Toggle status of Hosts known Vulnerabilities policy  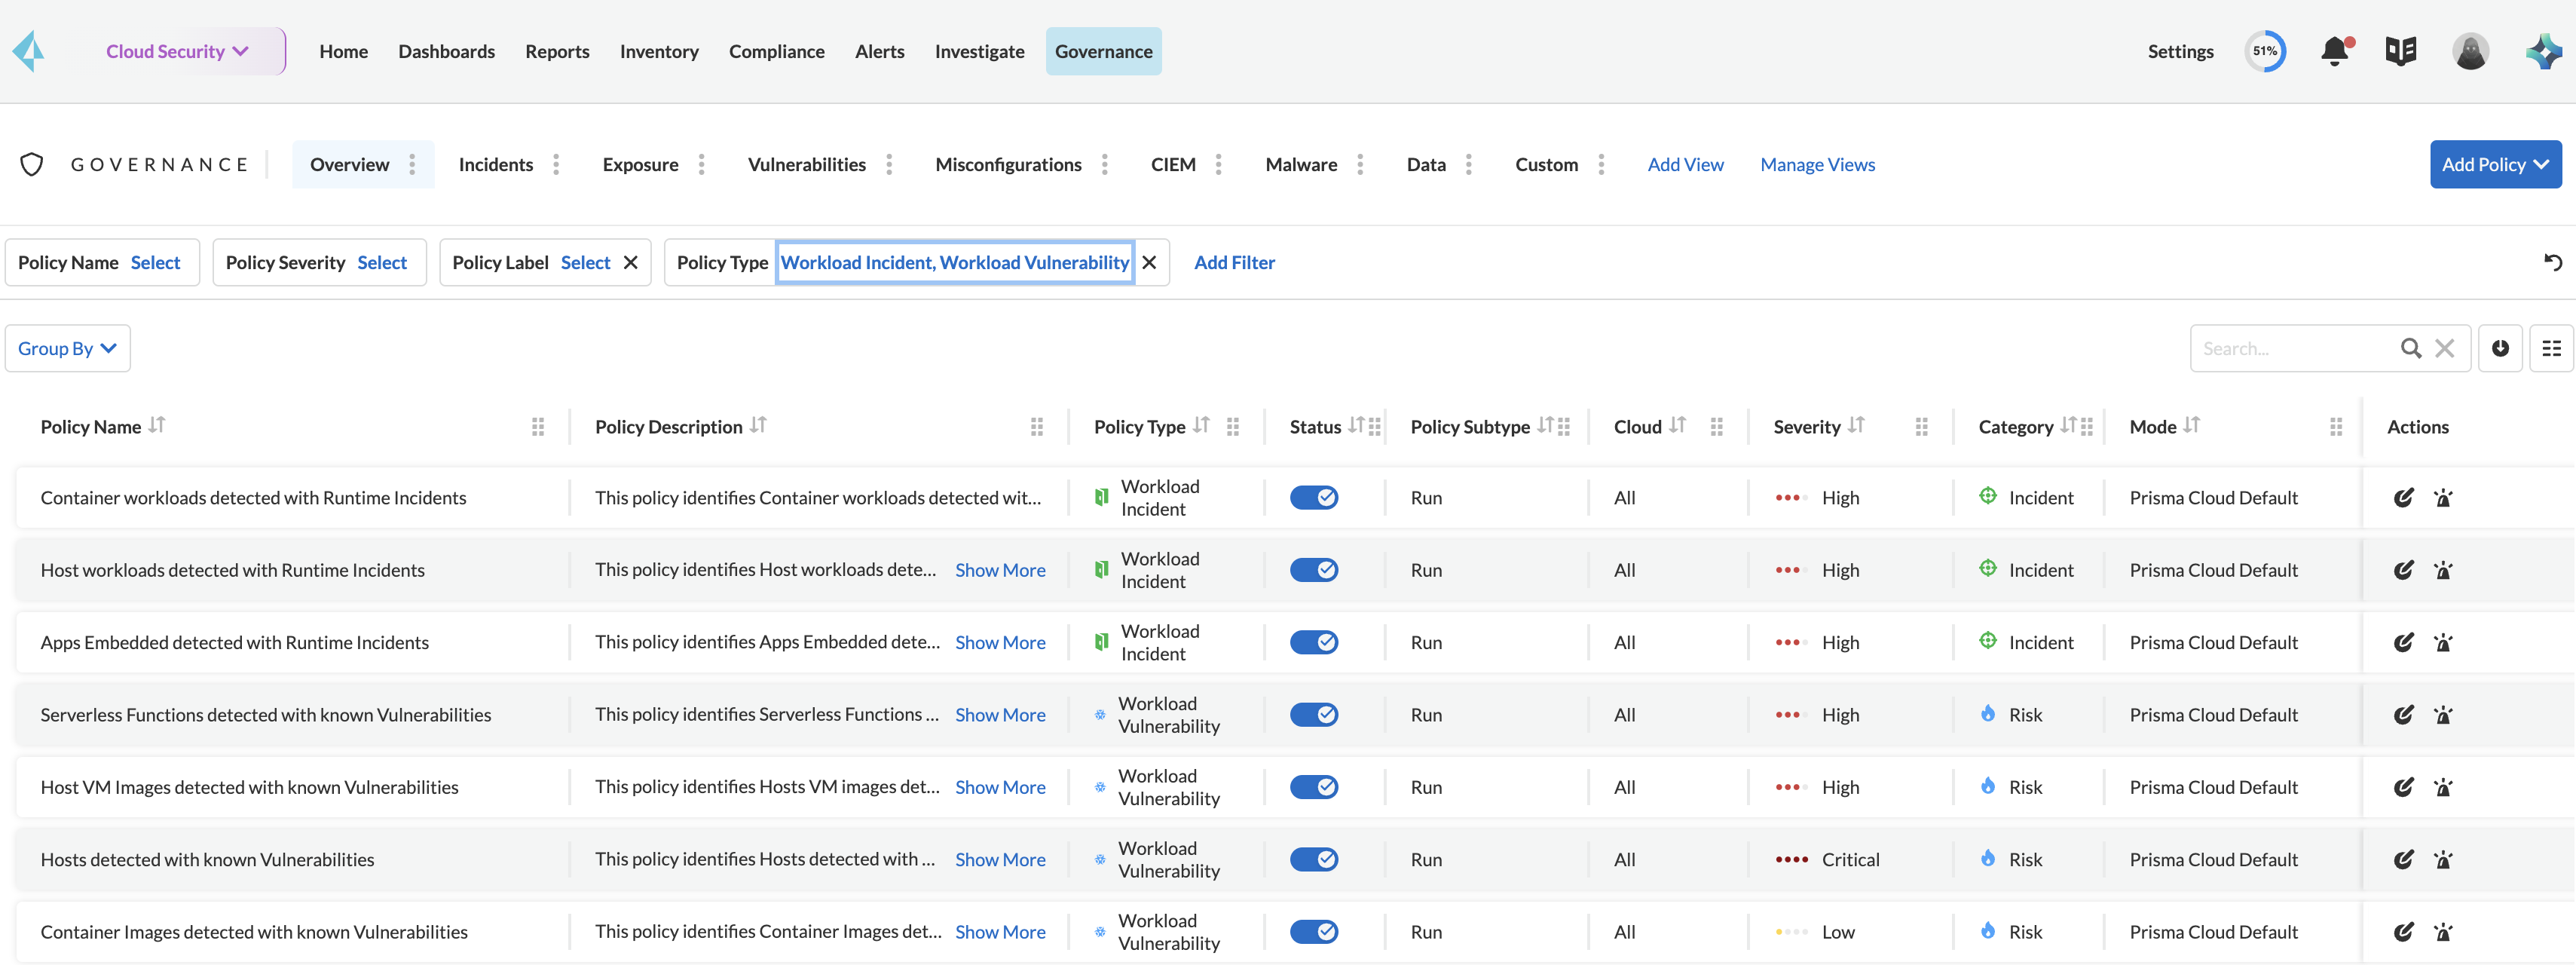tap(1314, 859)
